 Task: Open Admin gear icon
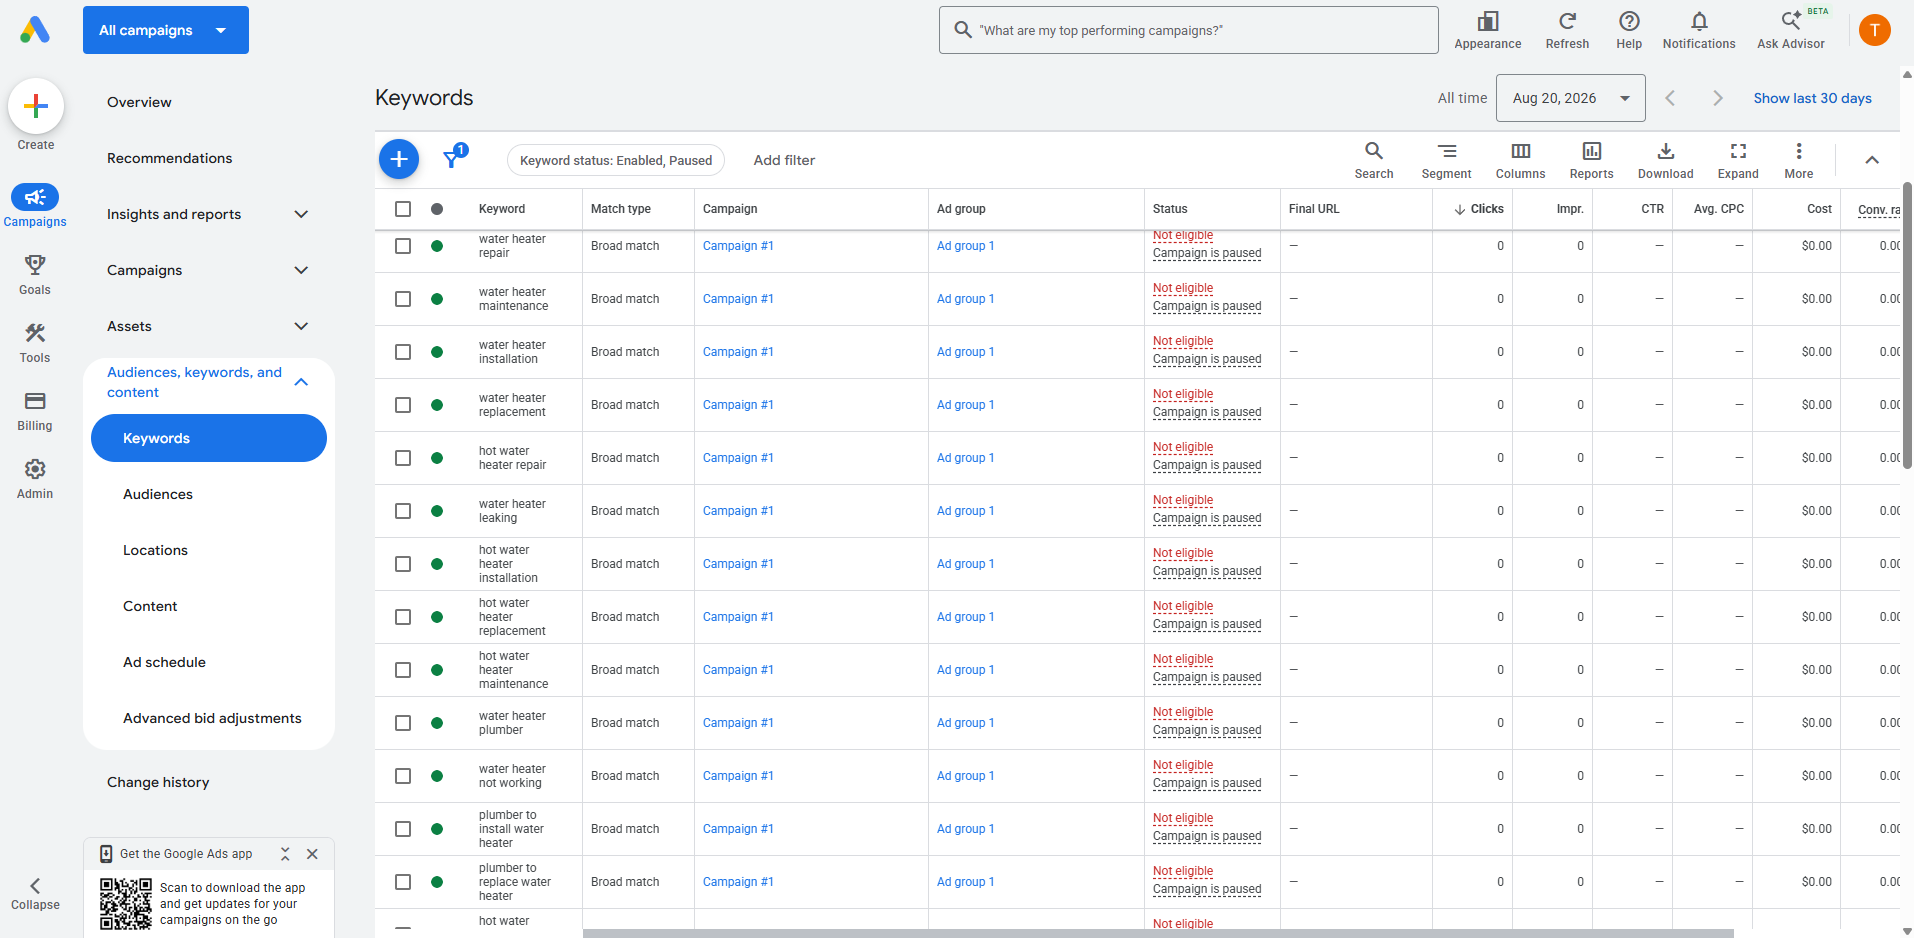pyautogui.click(x=35, y=469)
